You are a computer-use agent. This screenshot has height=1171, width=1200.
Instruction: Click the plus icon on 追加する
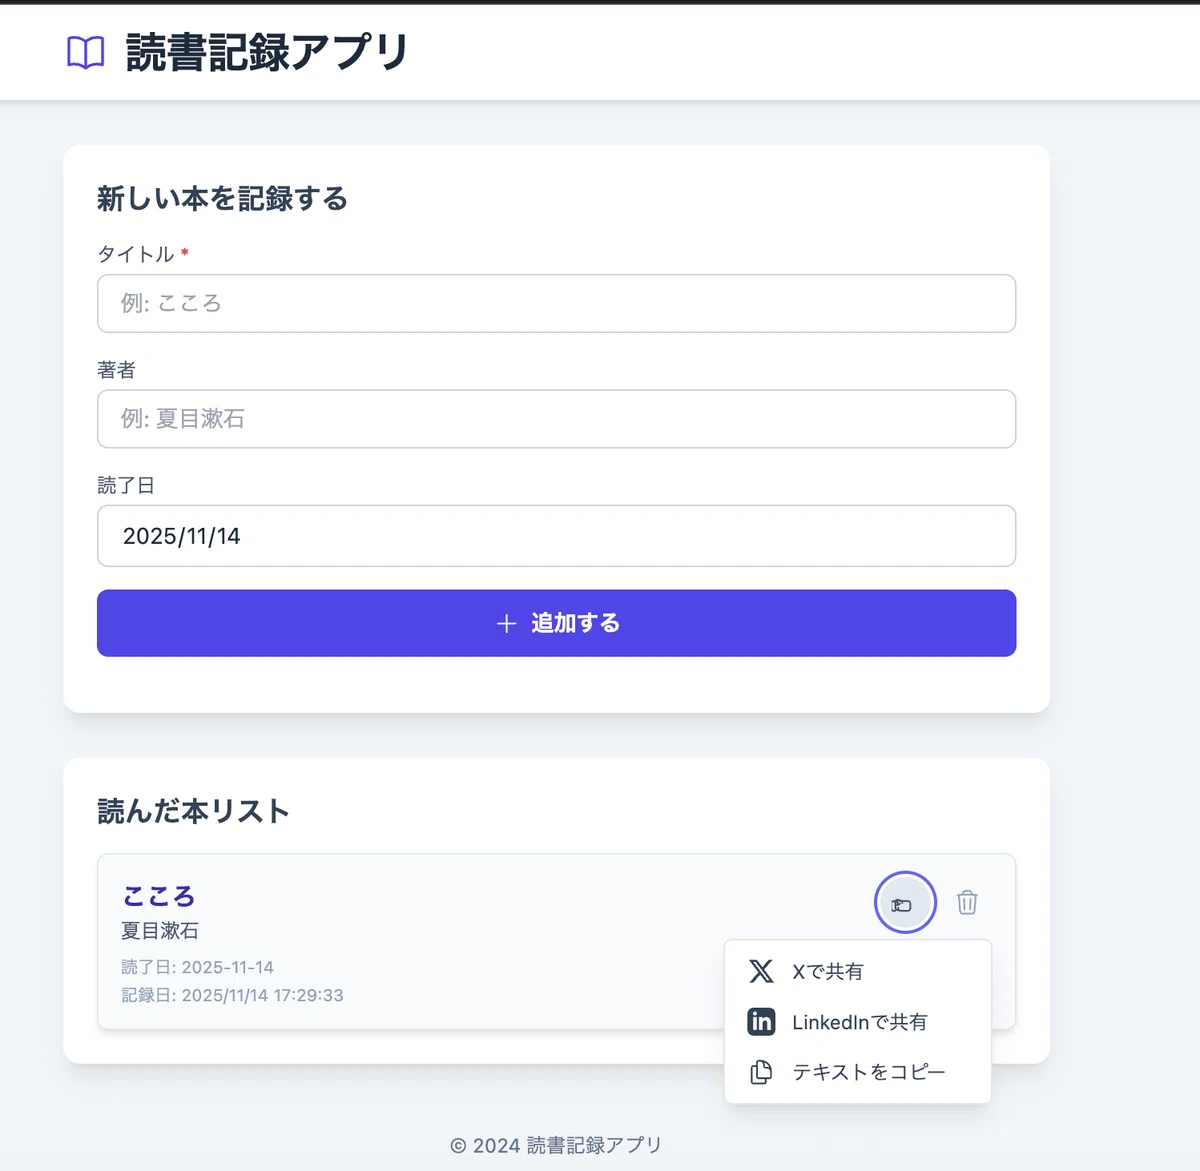pos(506,623)
